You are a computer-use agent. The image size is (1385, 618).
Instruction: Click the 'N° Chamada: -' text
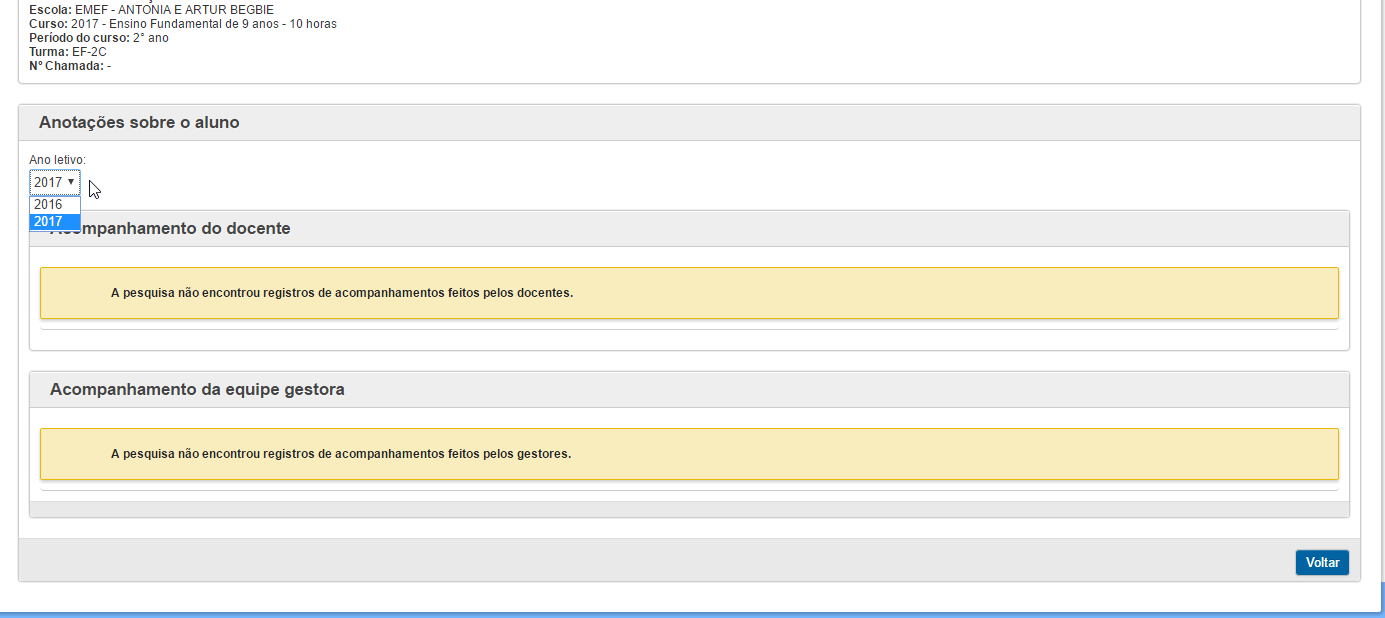click(70, 66)
